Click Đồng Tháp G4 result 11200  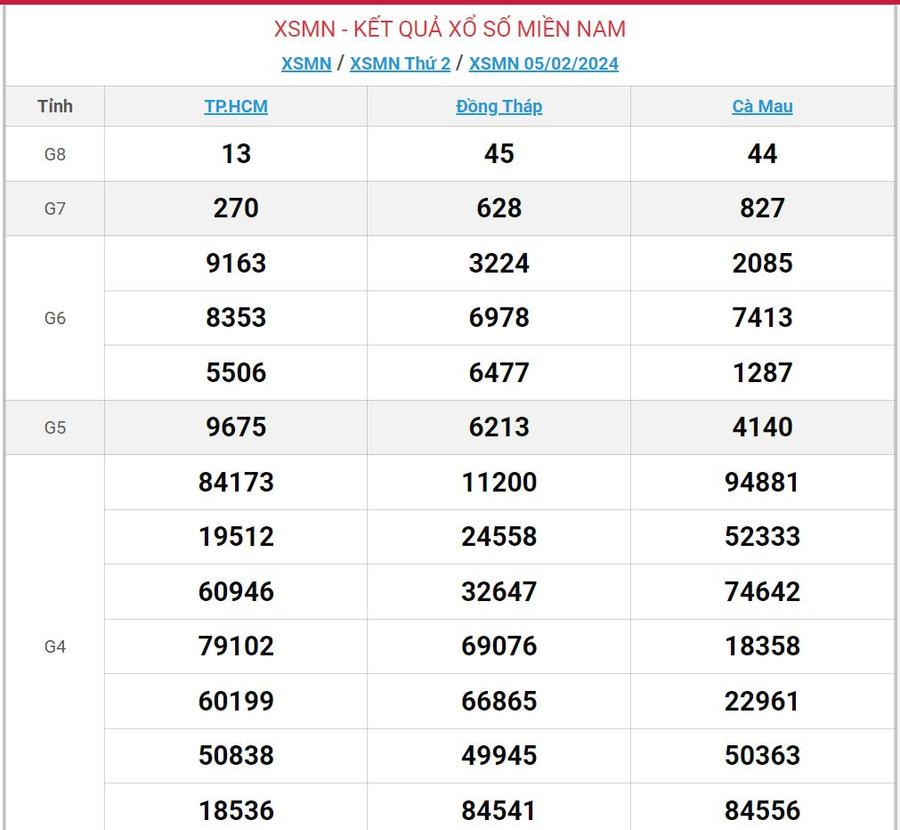499,483
